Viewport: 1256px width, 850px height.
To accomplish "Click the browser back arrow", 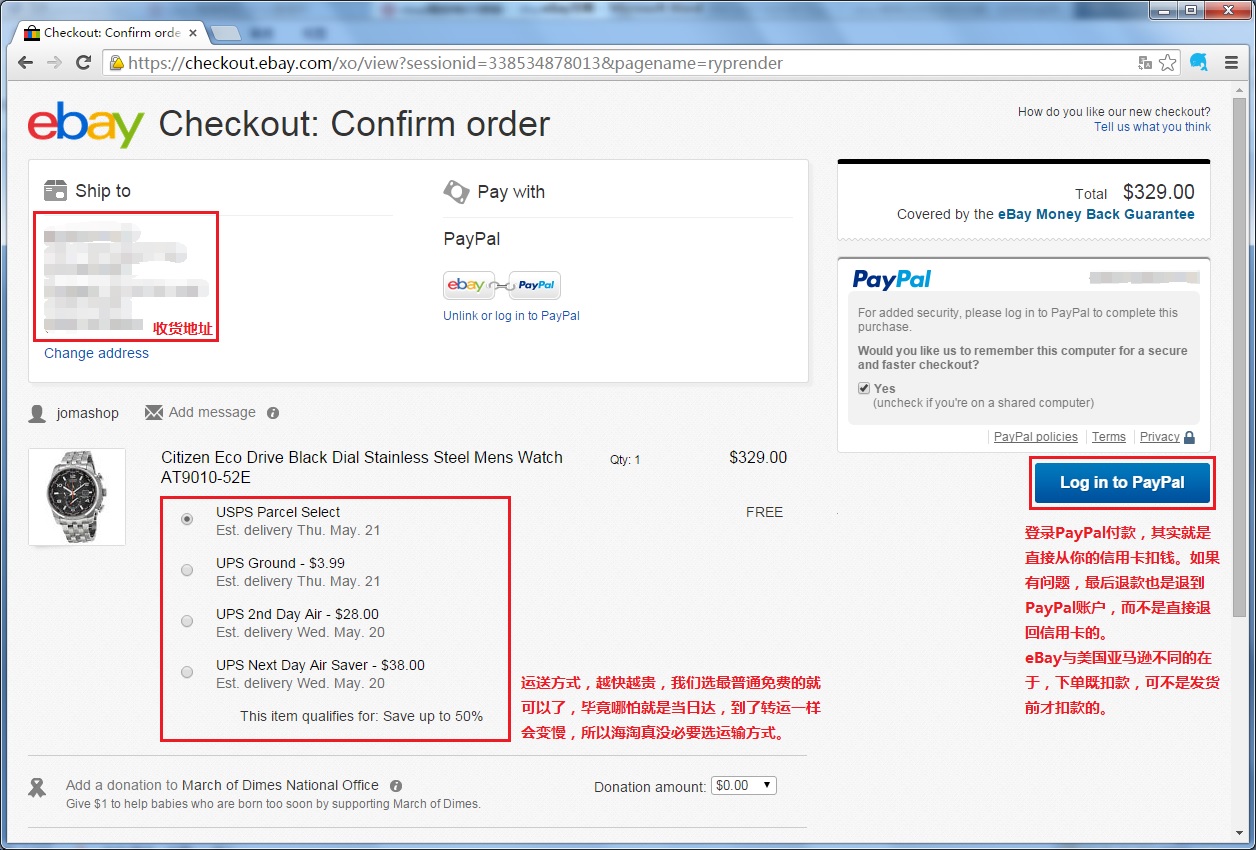I will (x=26, y=63).
